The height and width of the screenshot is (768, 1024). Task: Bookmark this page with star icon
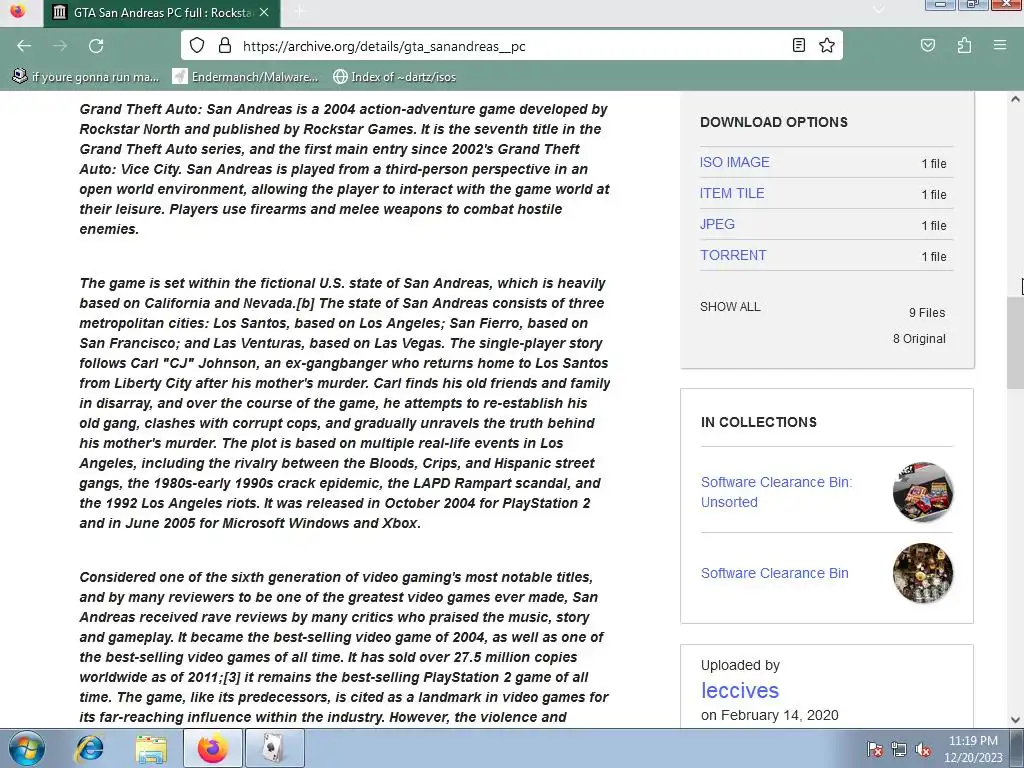pyautogui.click(x=827, y=46)
